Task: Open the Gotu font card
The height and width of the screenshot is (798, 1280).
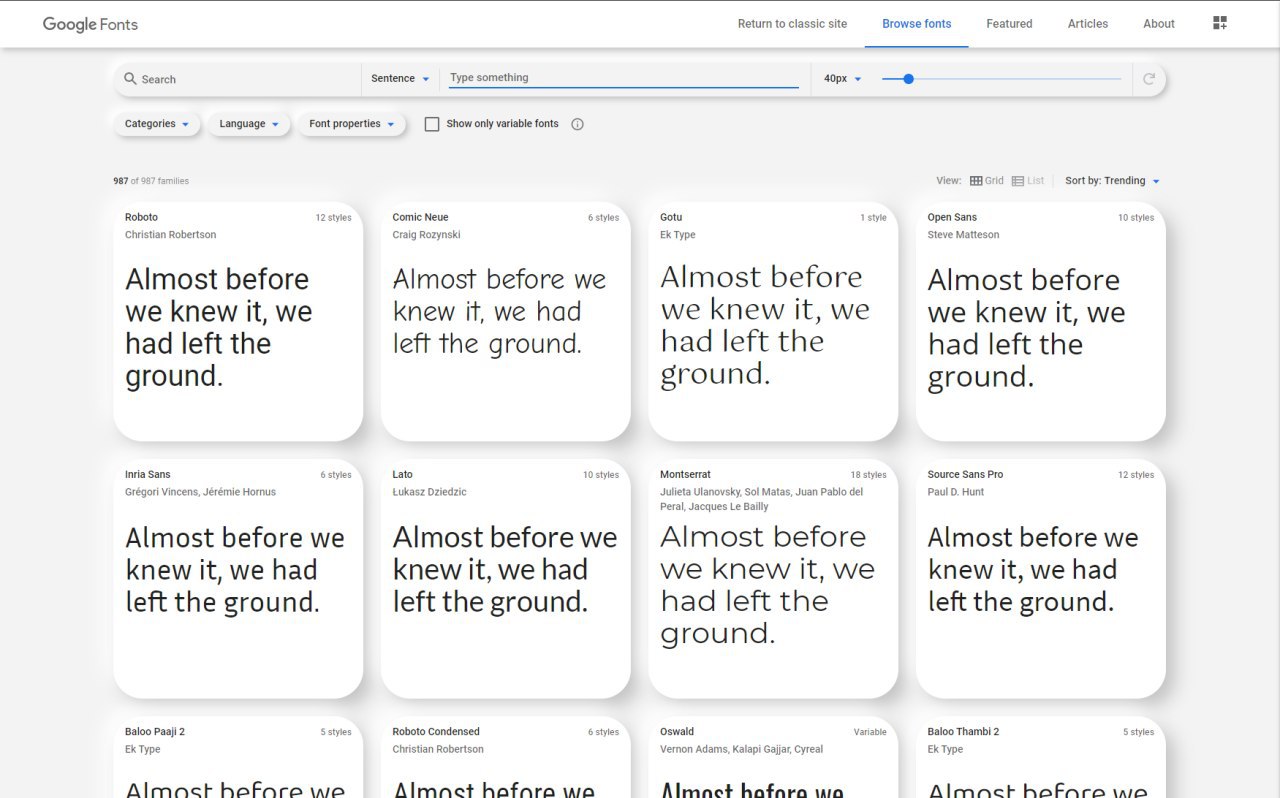Action: (773, 321)
